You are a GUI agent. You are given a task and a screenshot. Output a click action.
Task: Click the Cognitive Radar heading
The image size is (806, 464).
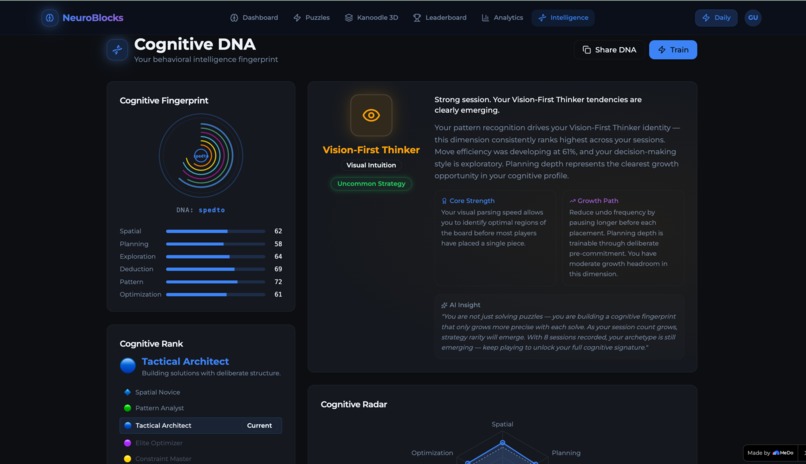(x=354, y=404)
